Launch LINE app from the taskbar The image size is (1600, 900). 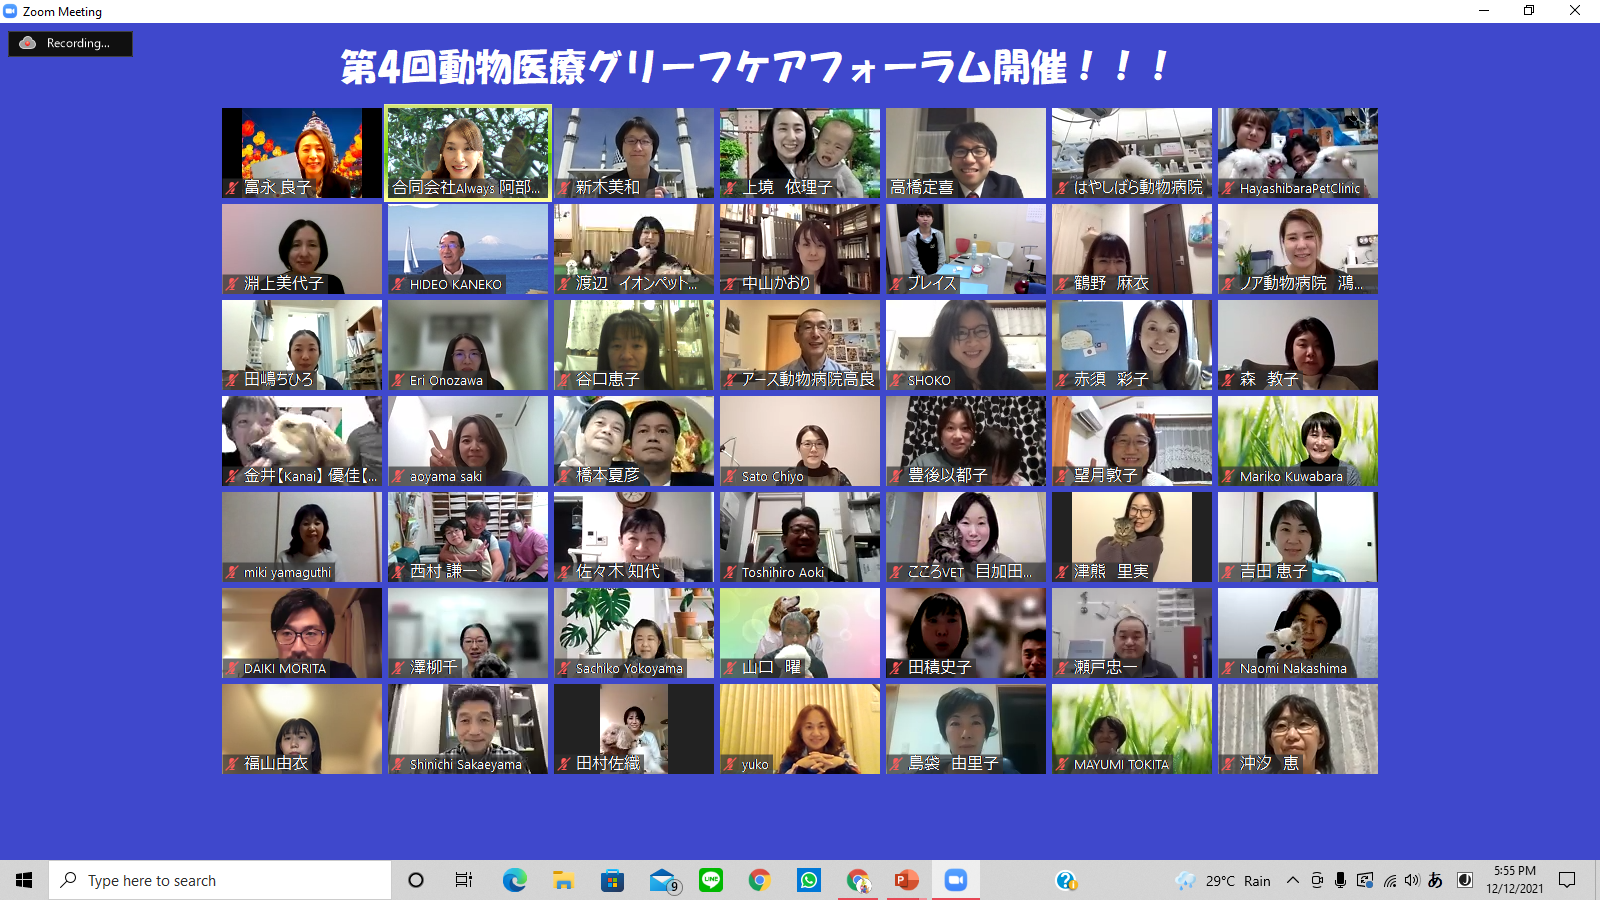711,880
